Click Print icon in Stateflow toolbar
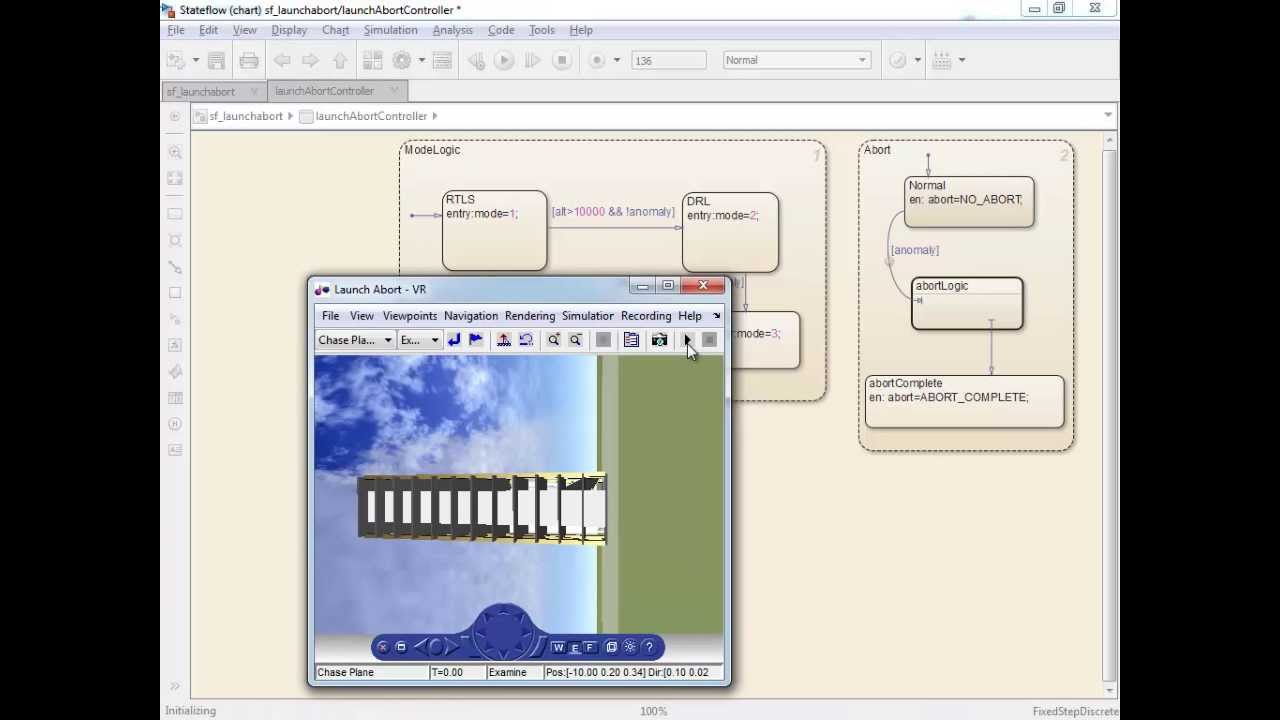The width and height of the screenshot is (1280, 720). tap(249, 60)
